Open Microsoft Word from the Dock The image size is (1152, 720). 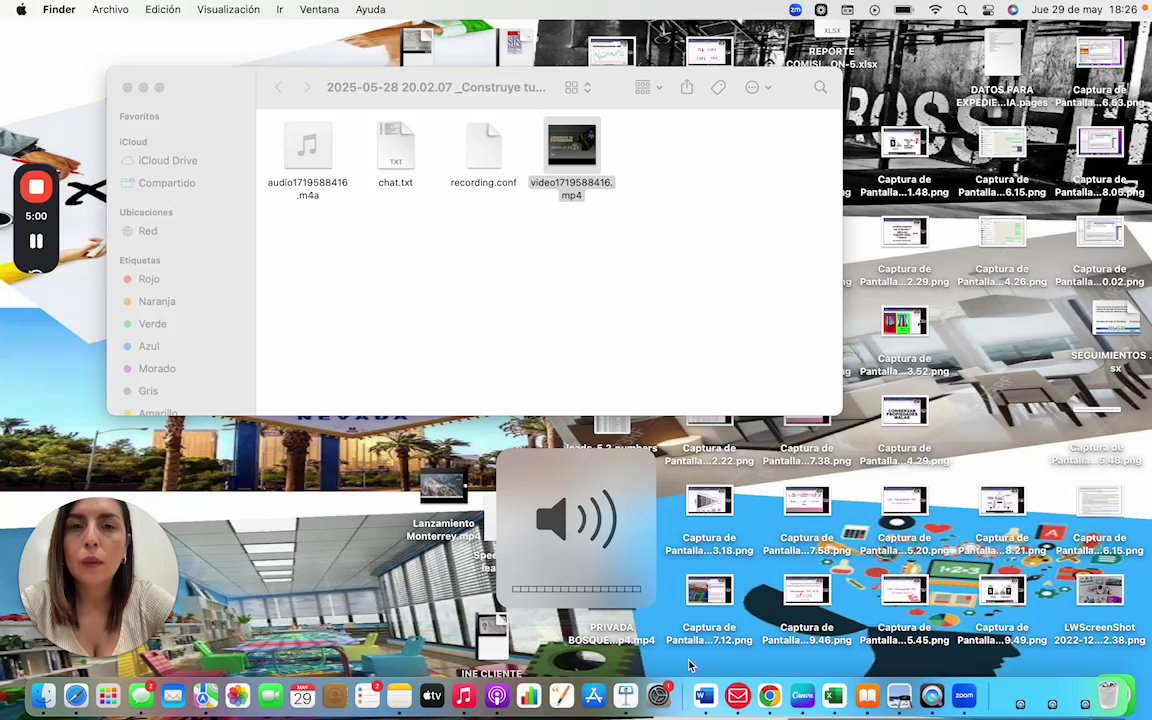[x=705, y=695]
